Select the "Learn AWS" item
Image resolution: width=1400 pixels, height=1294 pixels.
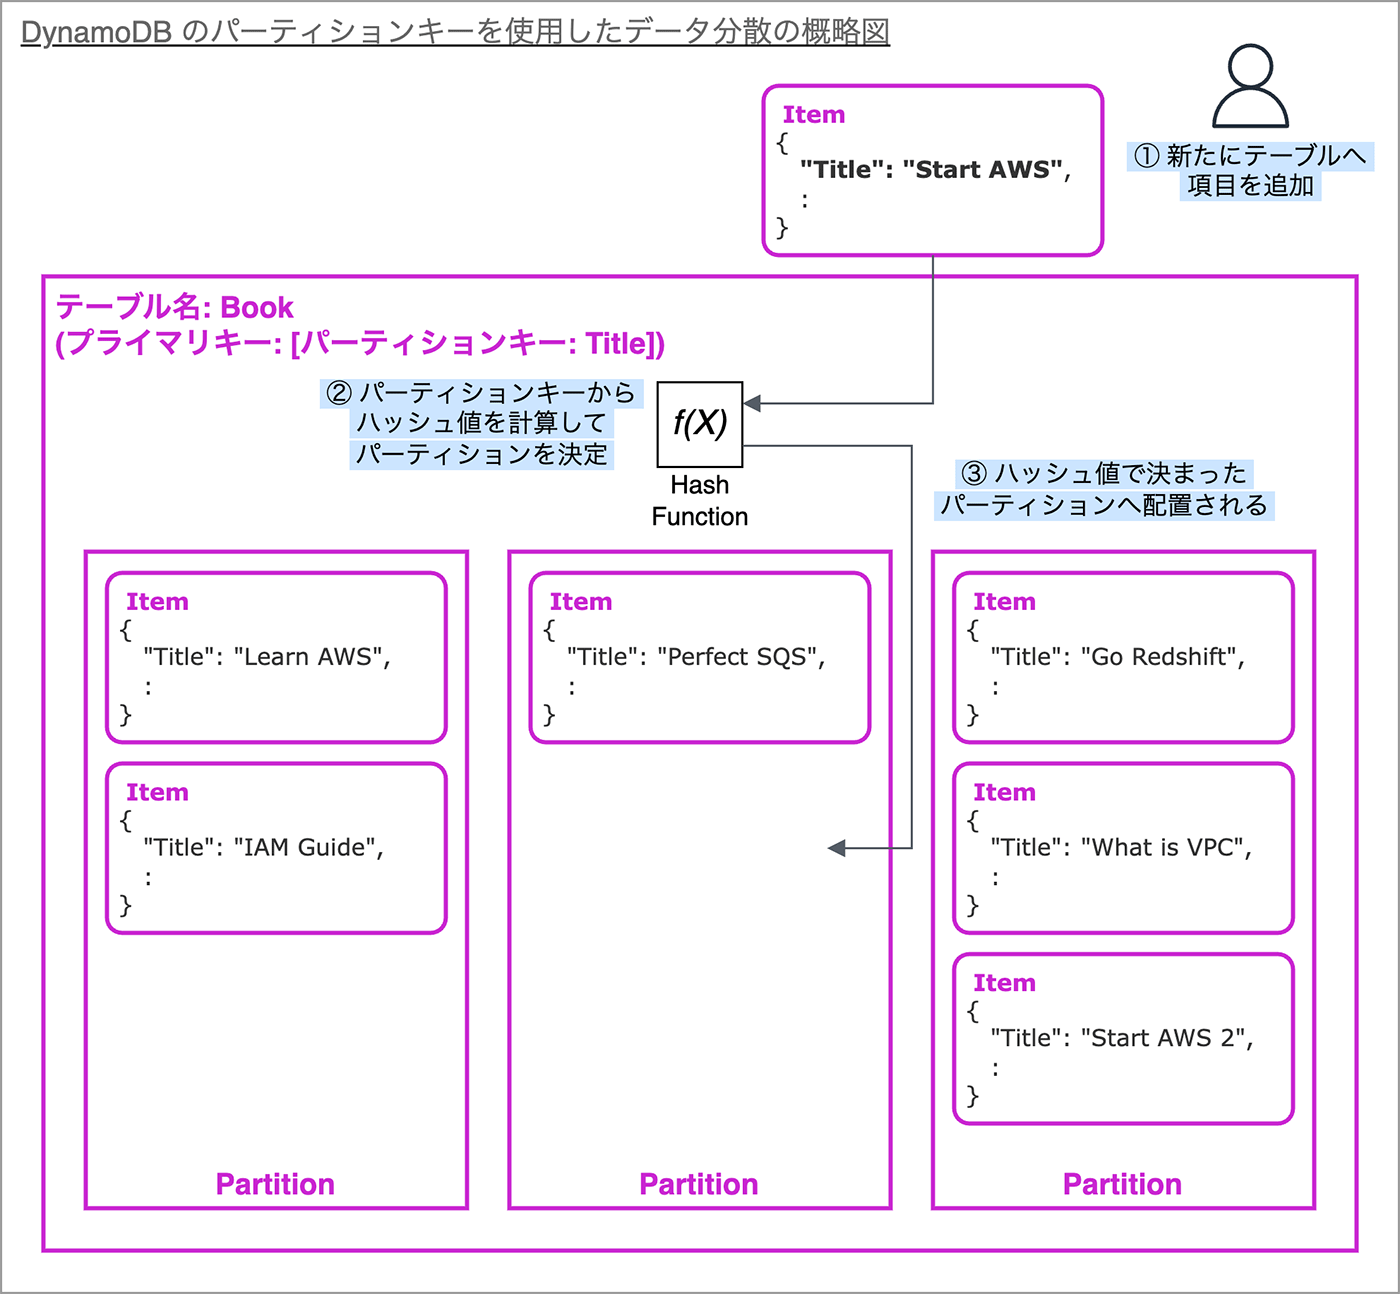[x=275, y=657]
